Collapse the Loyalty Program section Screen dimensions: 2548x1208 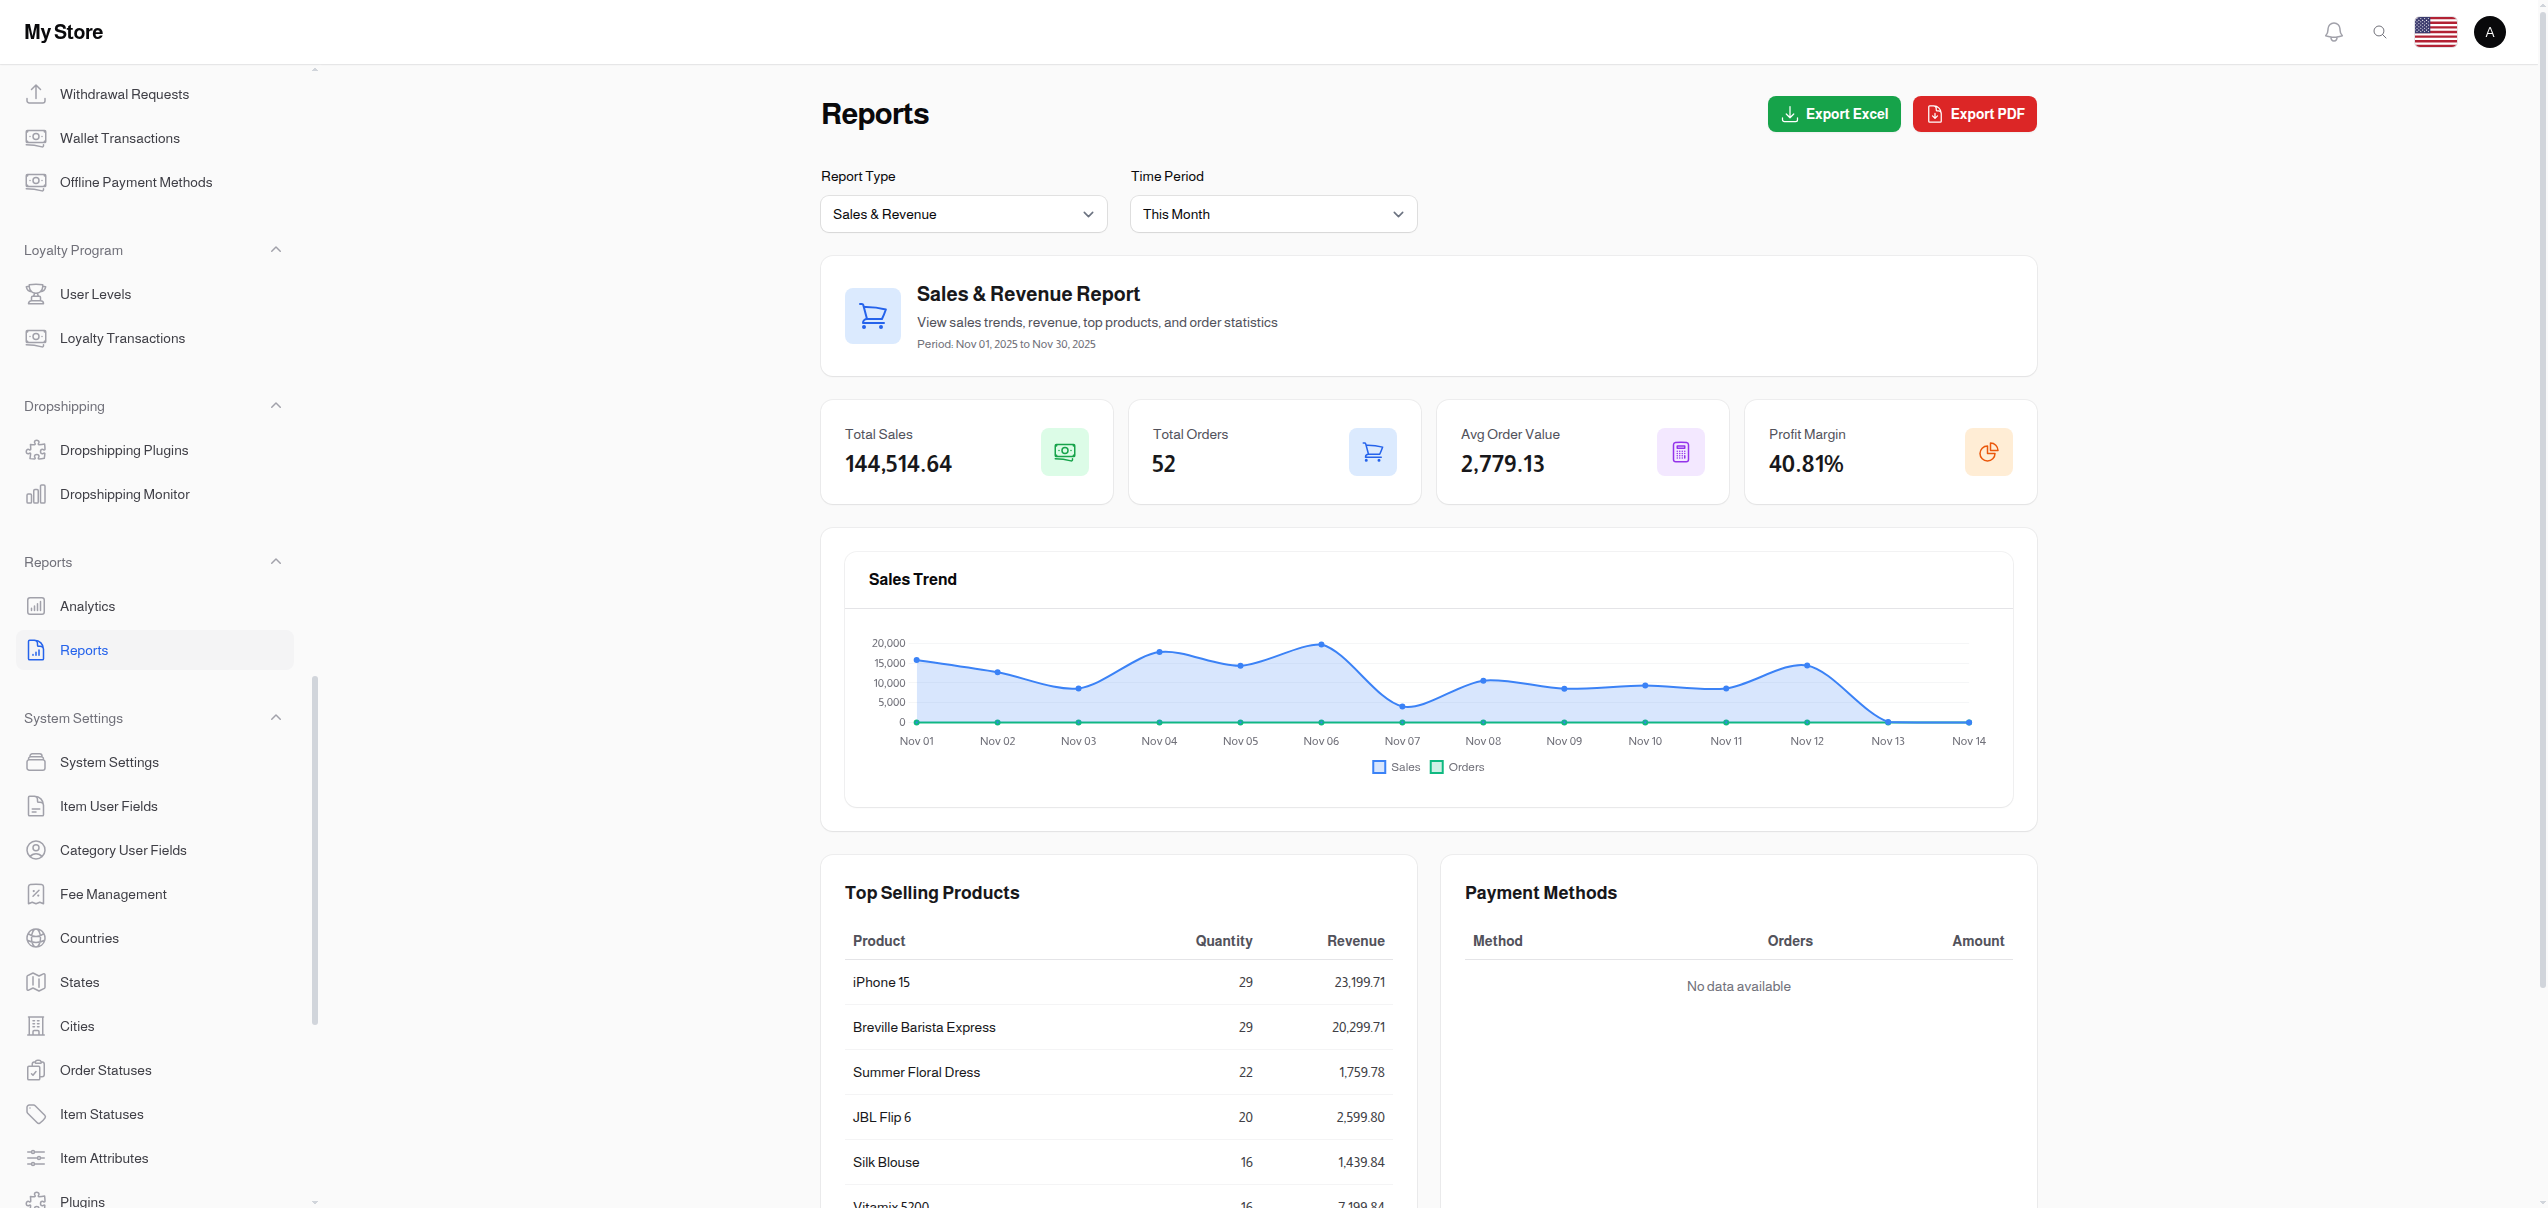click(276, 249)
